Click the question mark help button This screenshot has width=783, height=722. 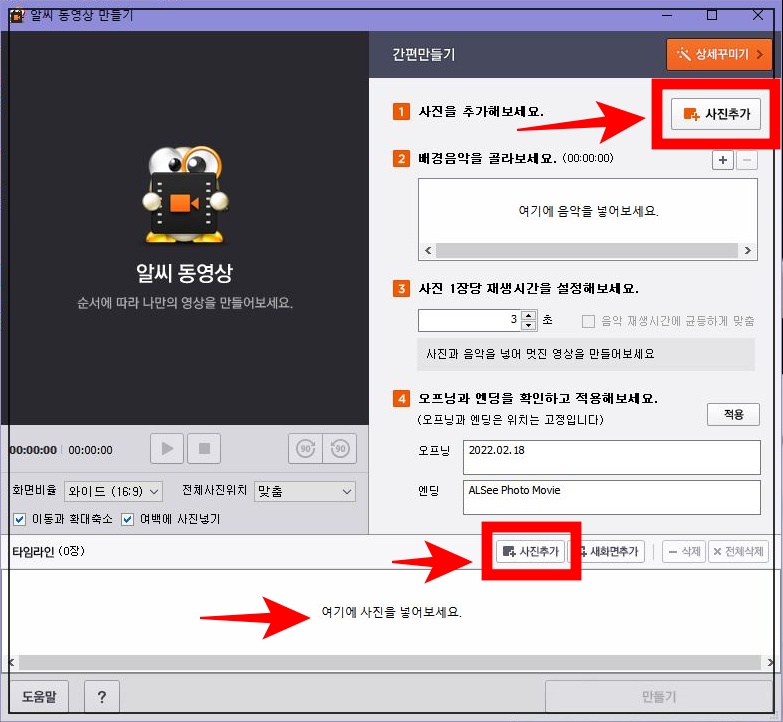coord(101,697)
